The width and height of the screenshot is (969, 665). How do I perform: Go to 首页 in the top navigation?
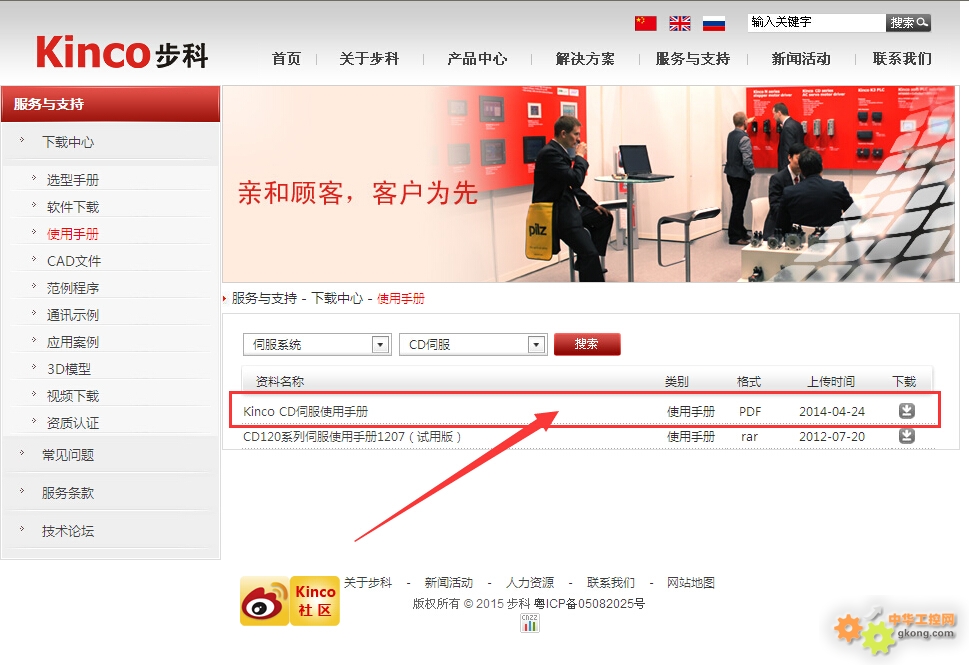(x=286, y=59)
